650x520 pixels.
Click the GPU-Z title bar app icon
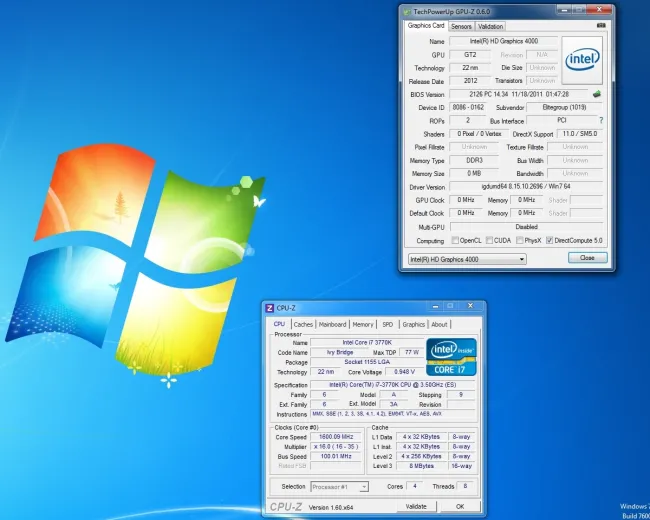pyautogui.click(x=407, y=12)
